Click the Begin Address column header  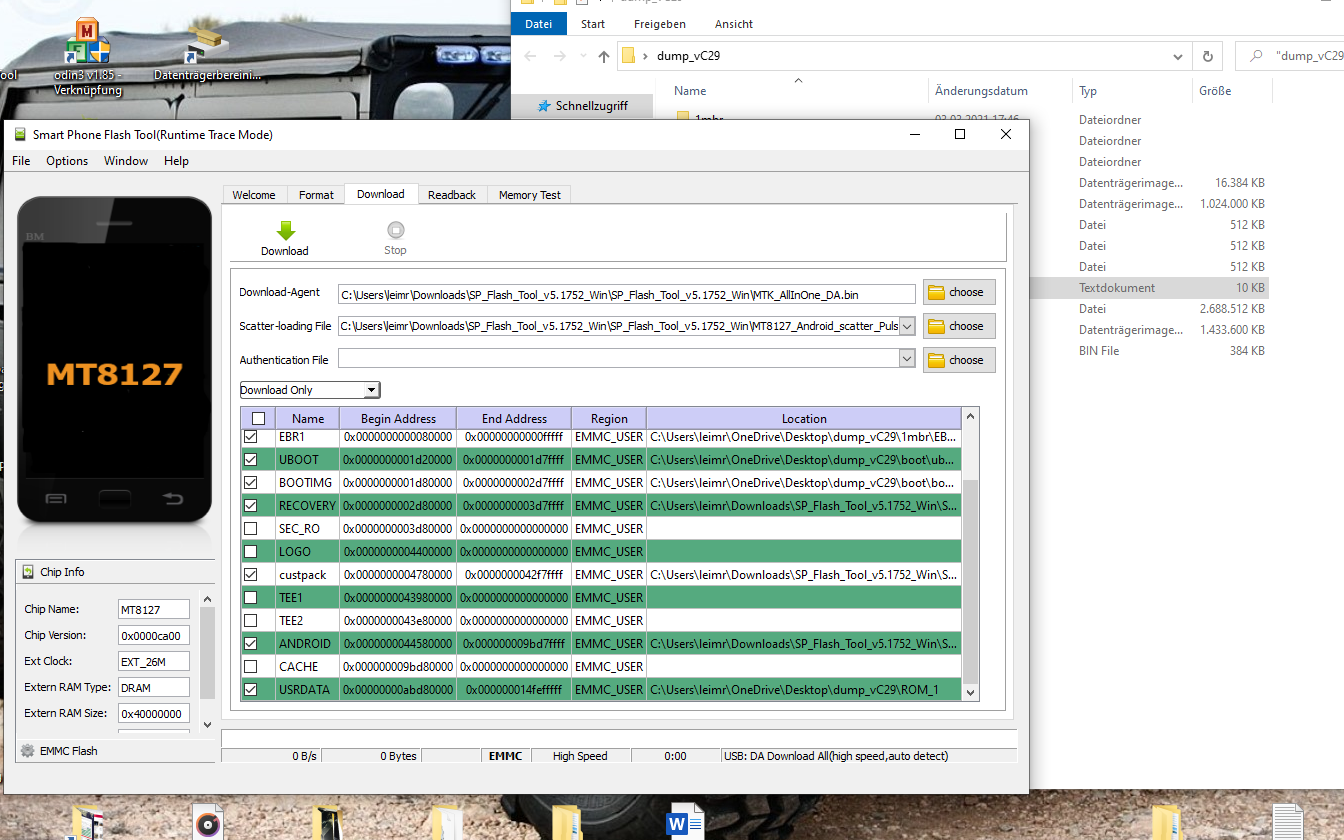(x=398, y=419)
